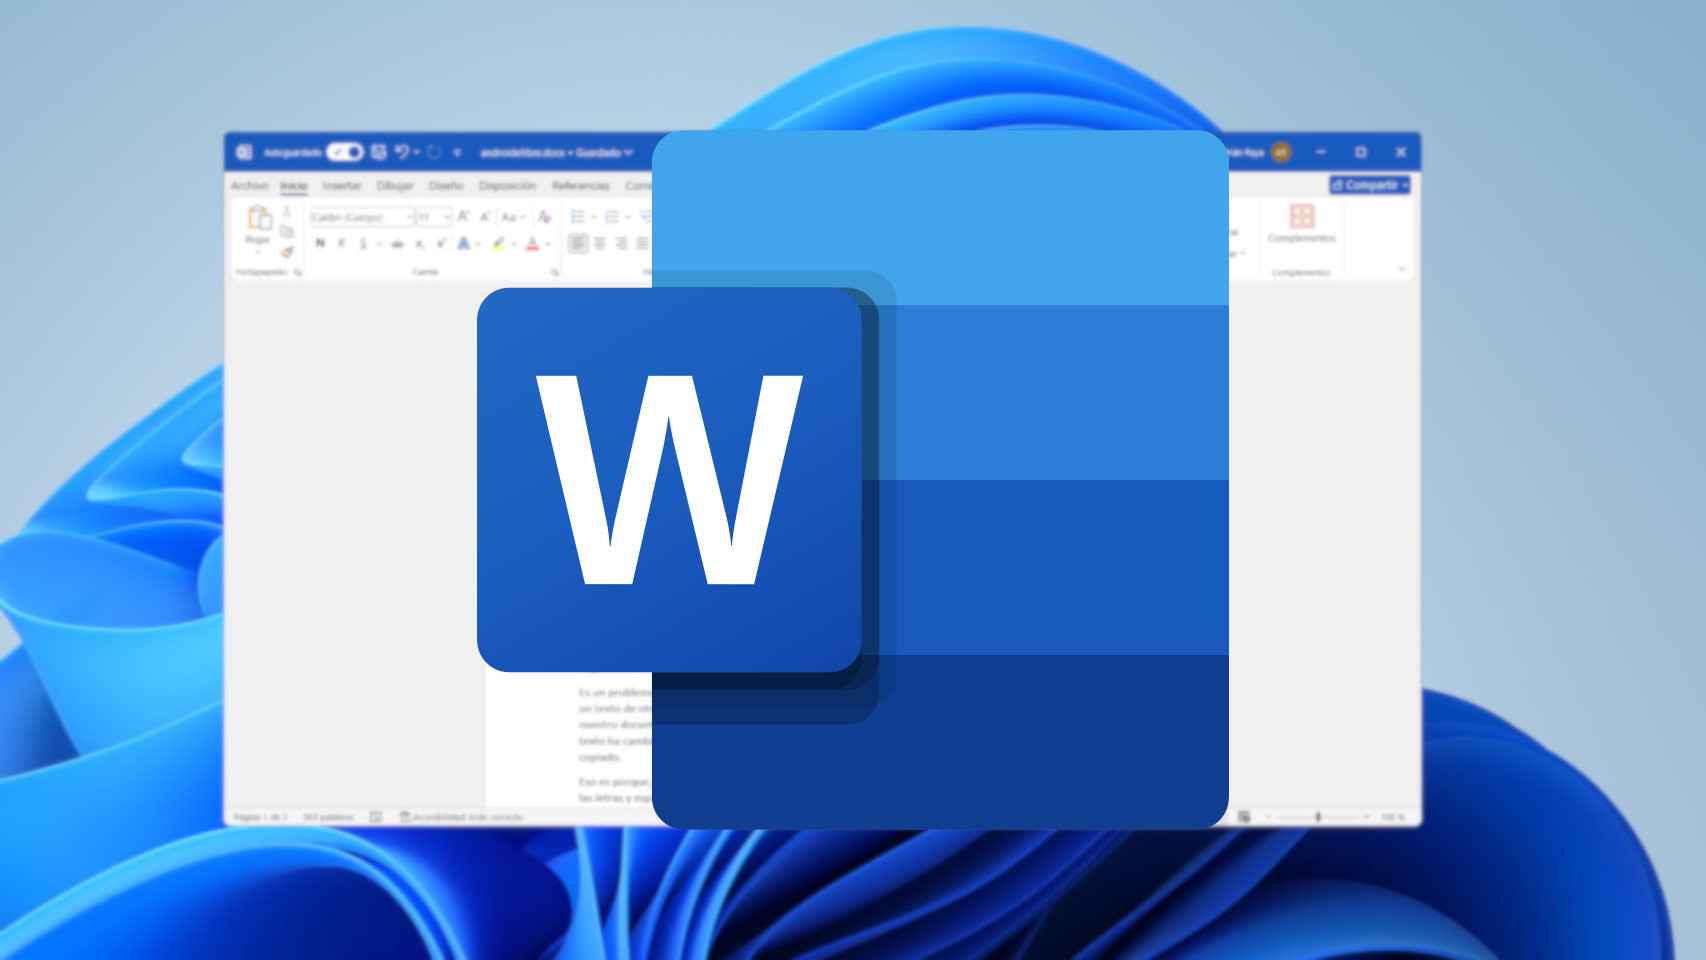Click the user account avatar

(x=1281, y=152)
